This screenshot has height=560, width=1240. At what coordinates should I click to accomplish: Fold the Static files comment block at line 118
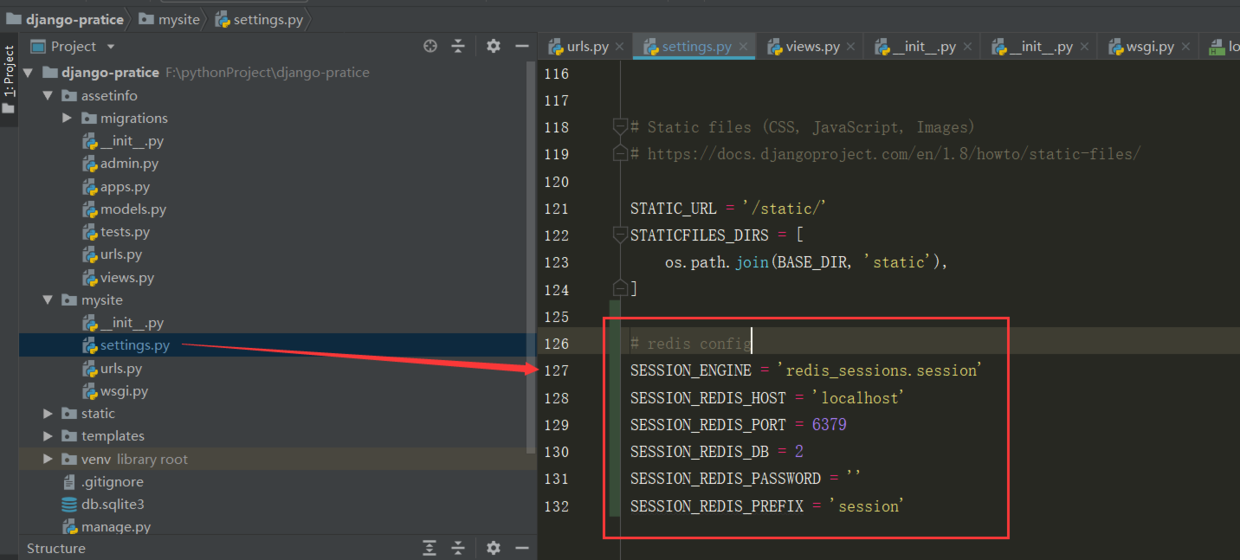pos(620,127)
